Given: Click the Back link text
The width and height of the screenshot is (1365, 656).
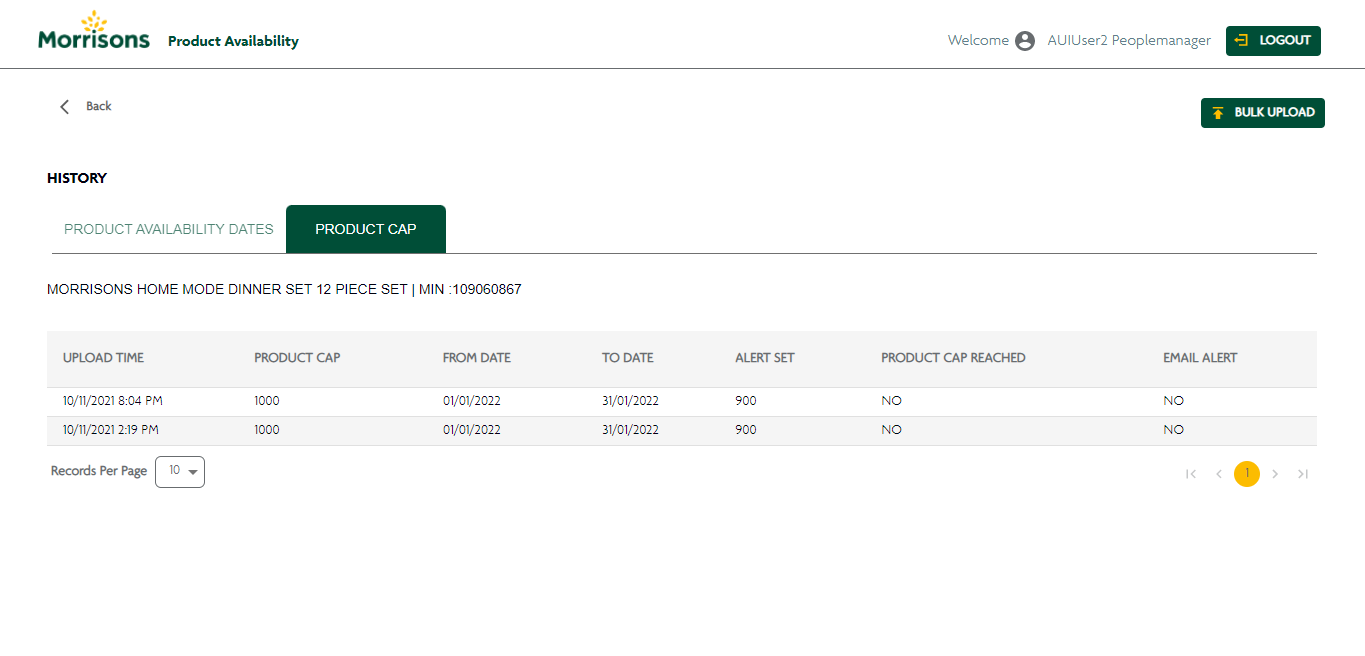Looking at the screenshot, I should pos(99,106).
